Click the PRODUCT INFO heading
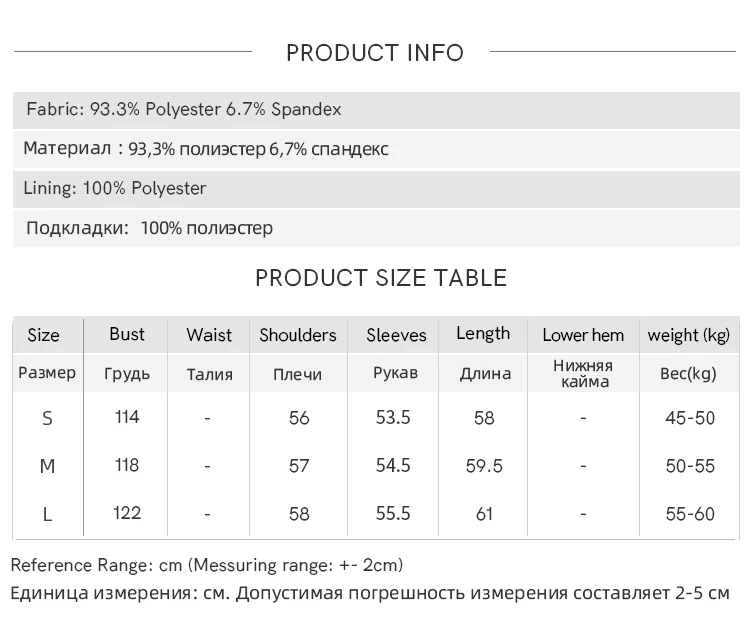 375,53
